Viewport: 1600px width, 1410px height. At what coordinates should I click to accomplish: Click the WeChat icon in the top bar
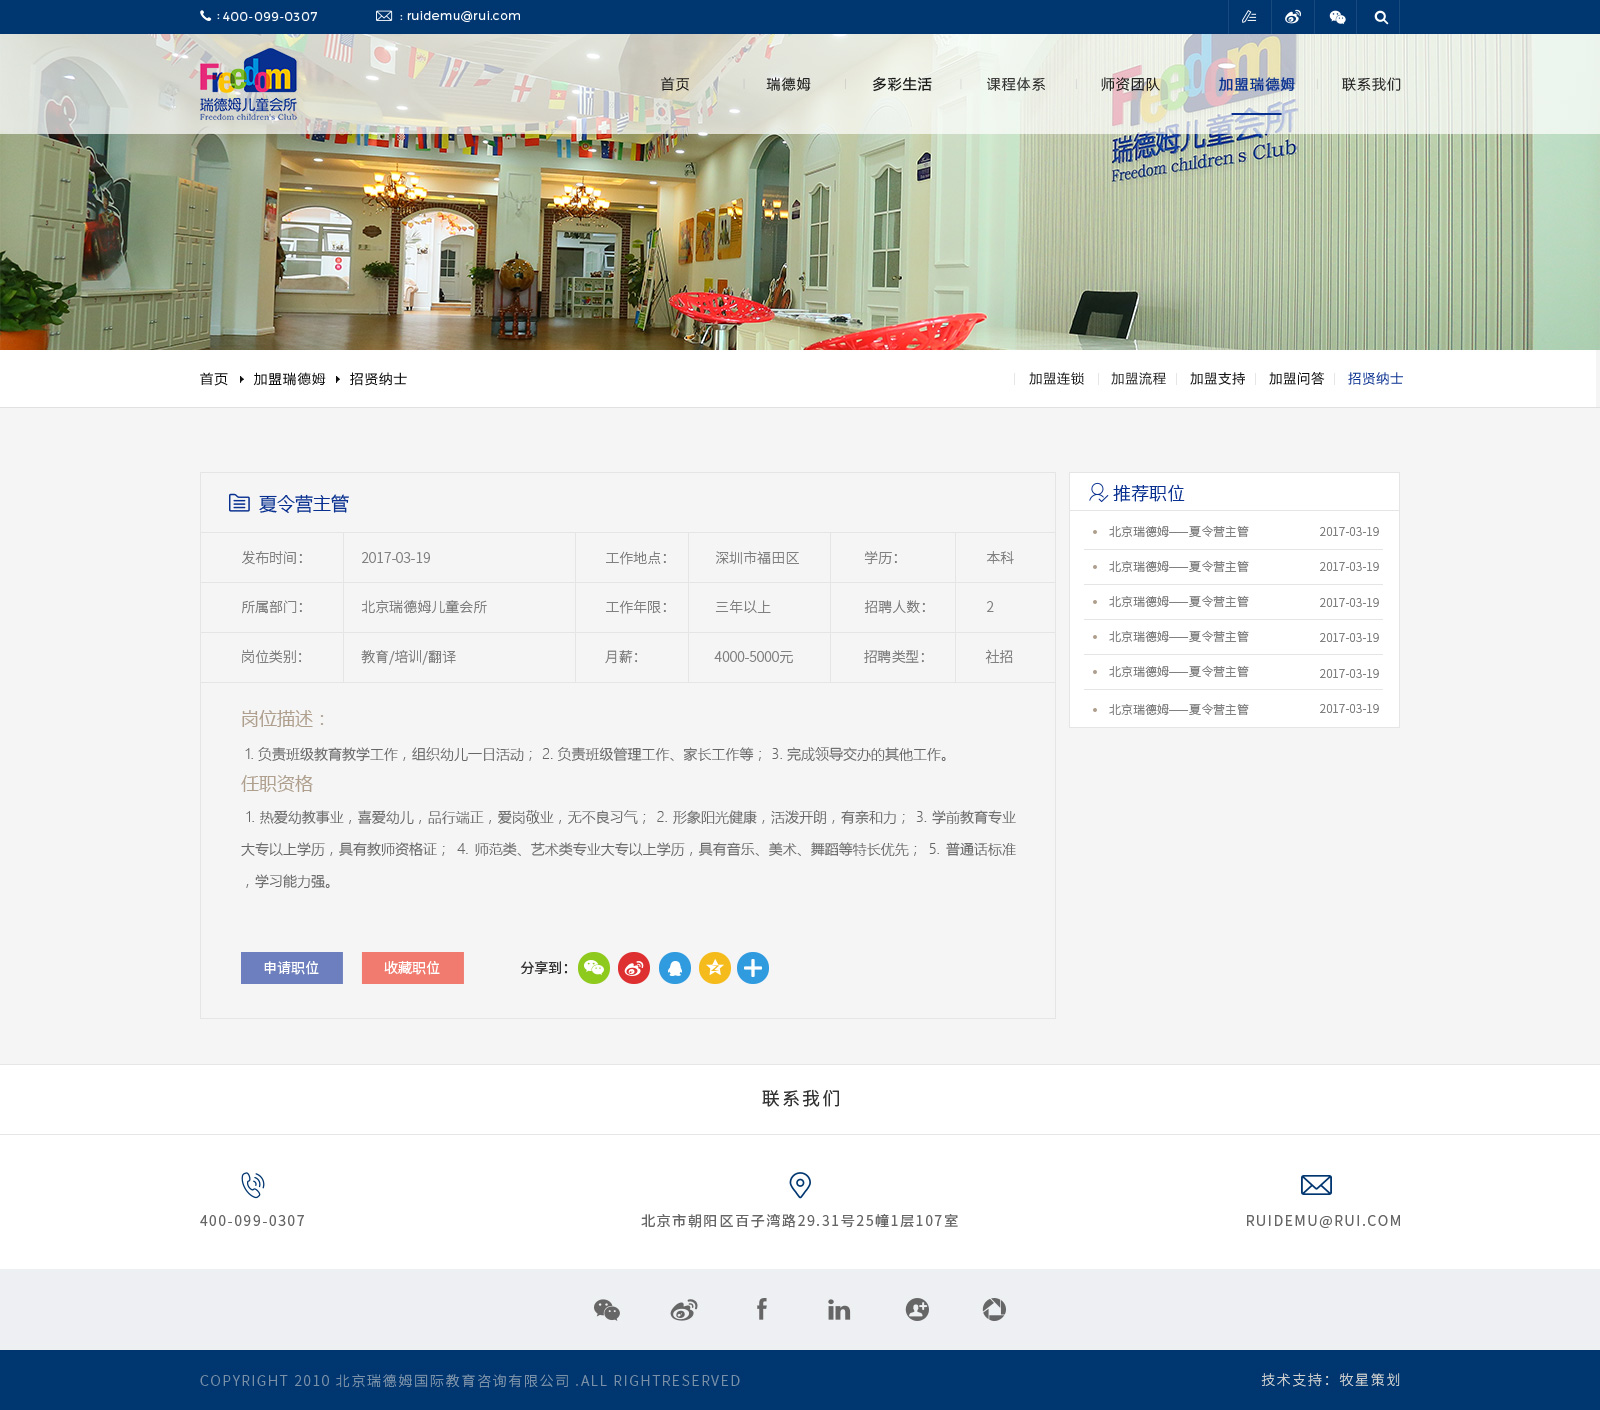click(1337, 16)
